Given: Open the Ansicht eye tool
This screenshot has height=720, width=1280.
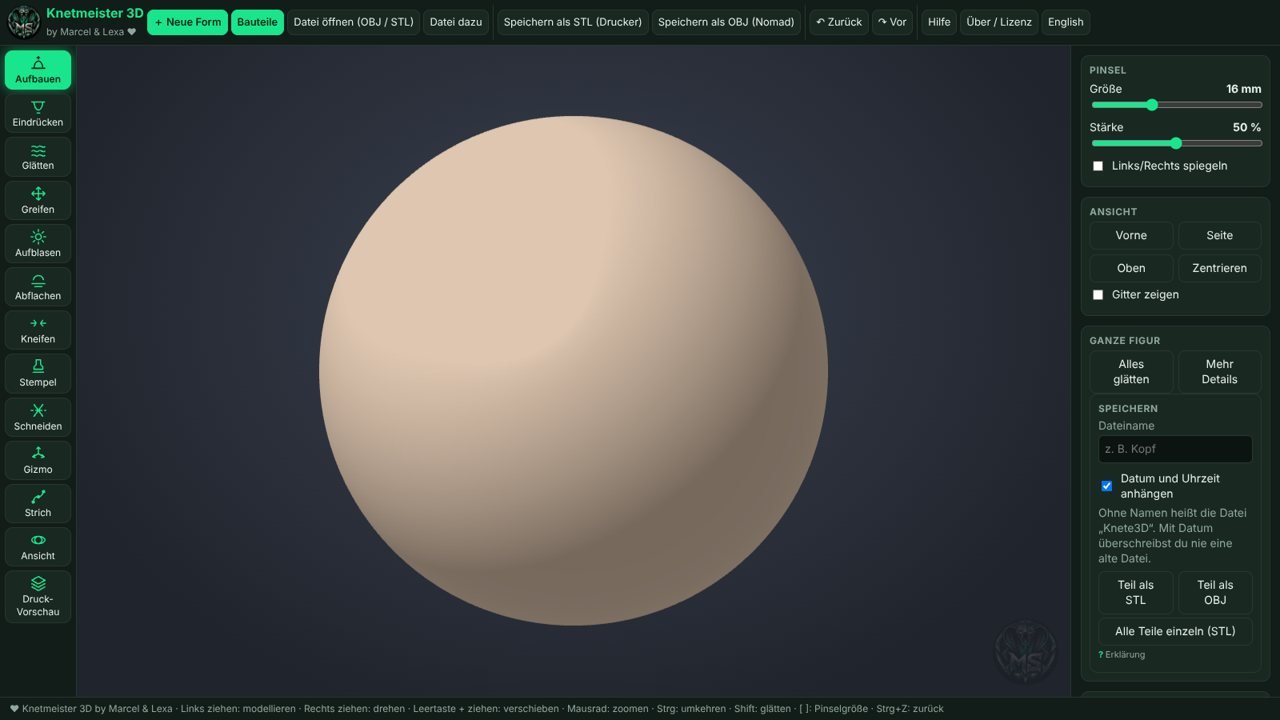Looking at the screenshot, I should click(x=38, y=547).
